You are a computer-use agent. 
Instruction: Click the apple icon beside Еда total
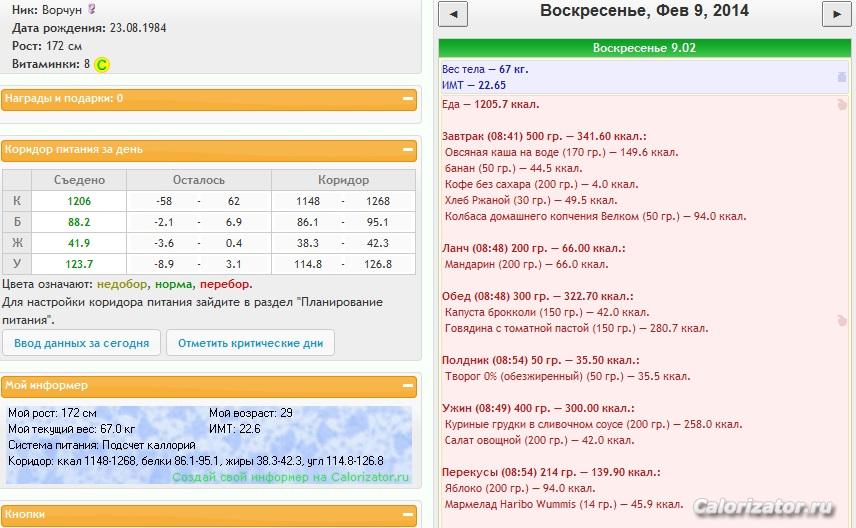[x=842, y=104]
